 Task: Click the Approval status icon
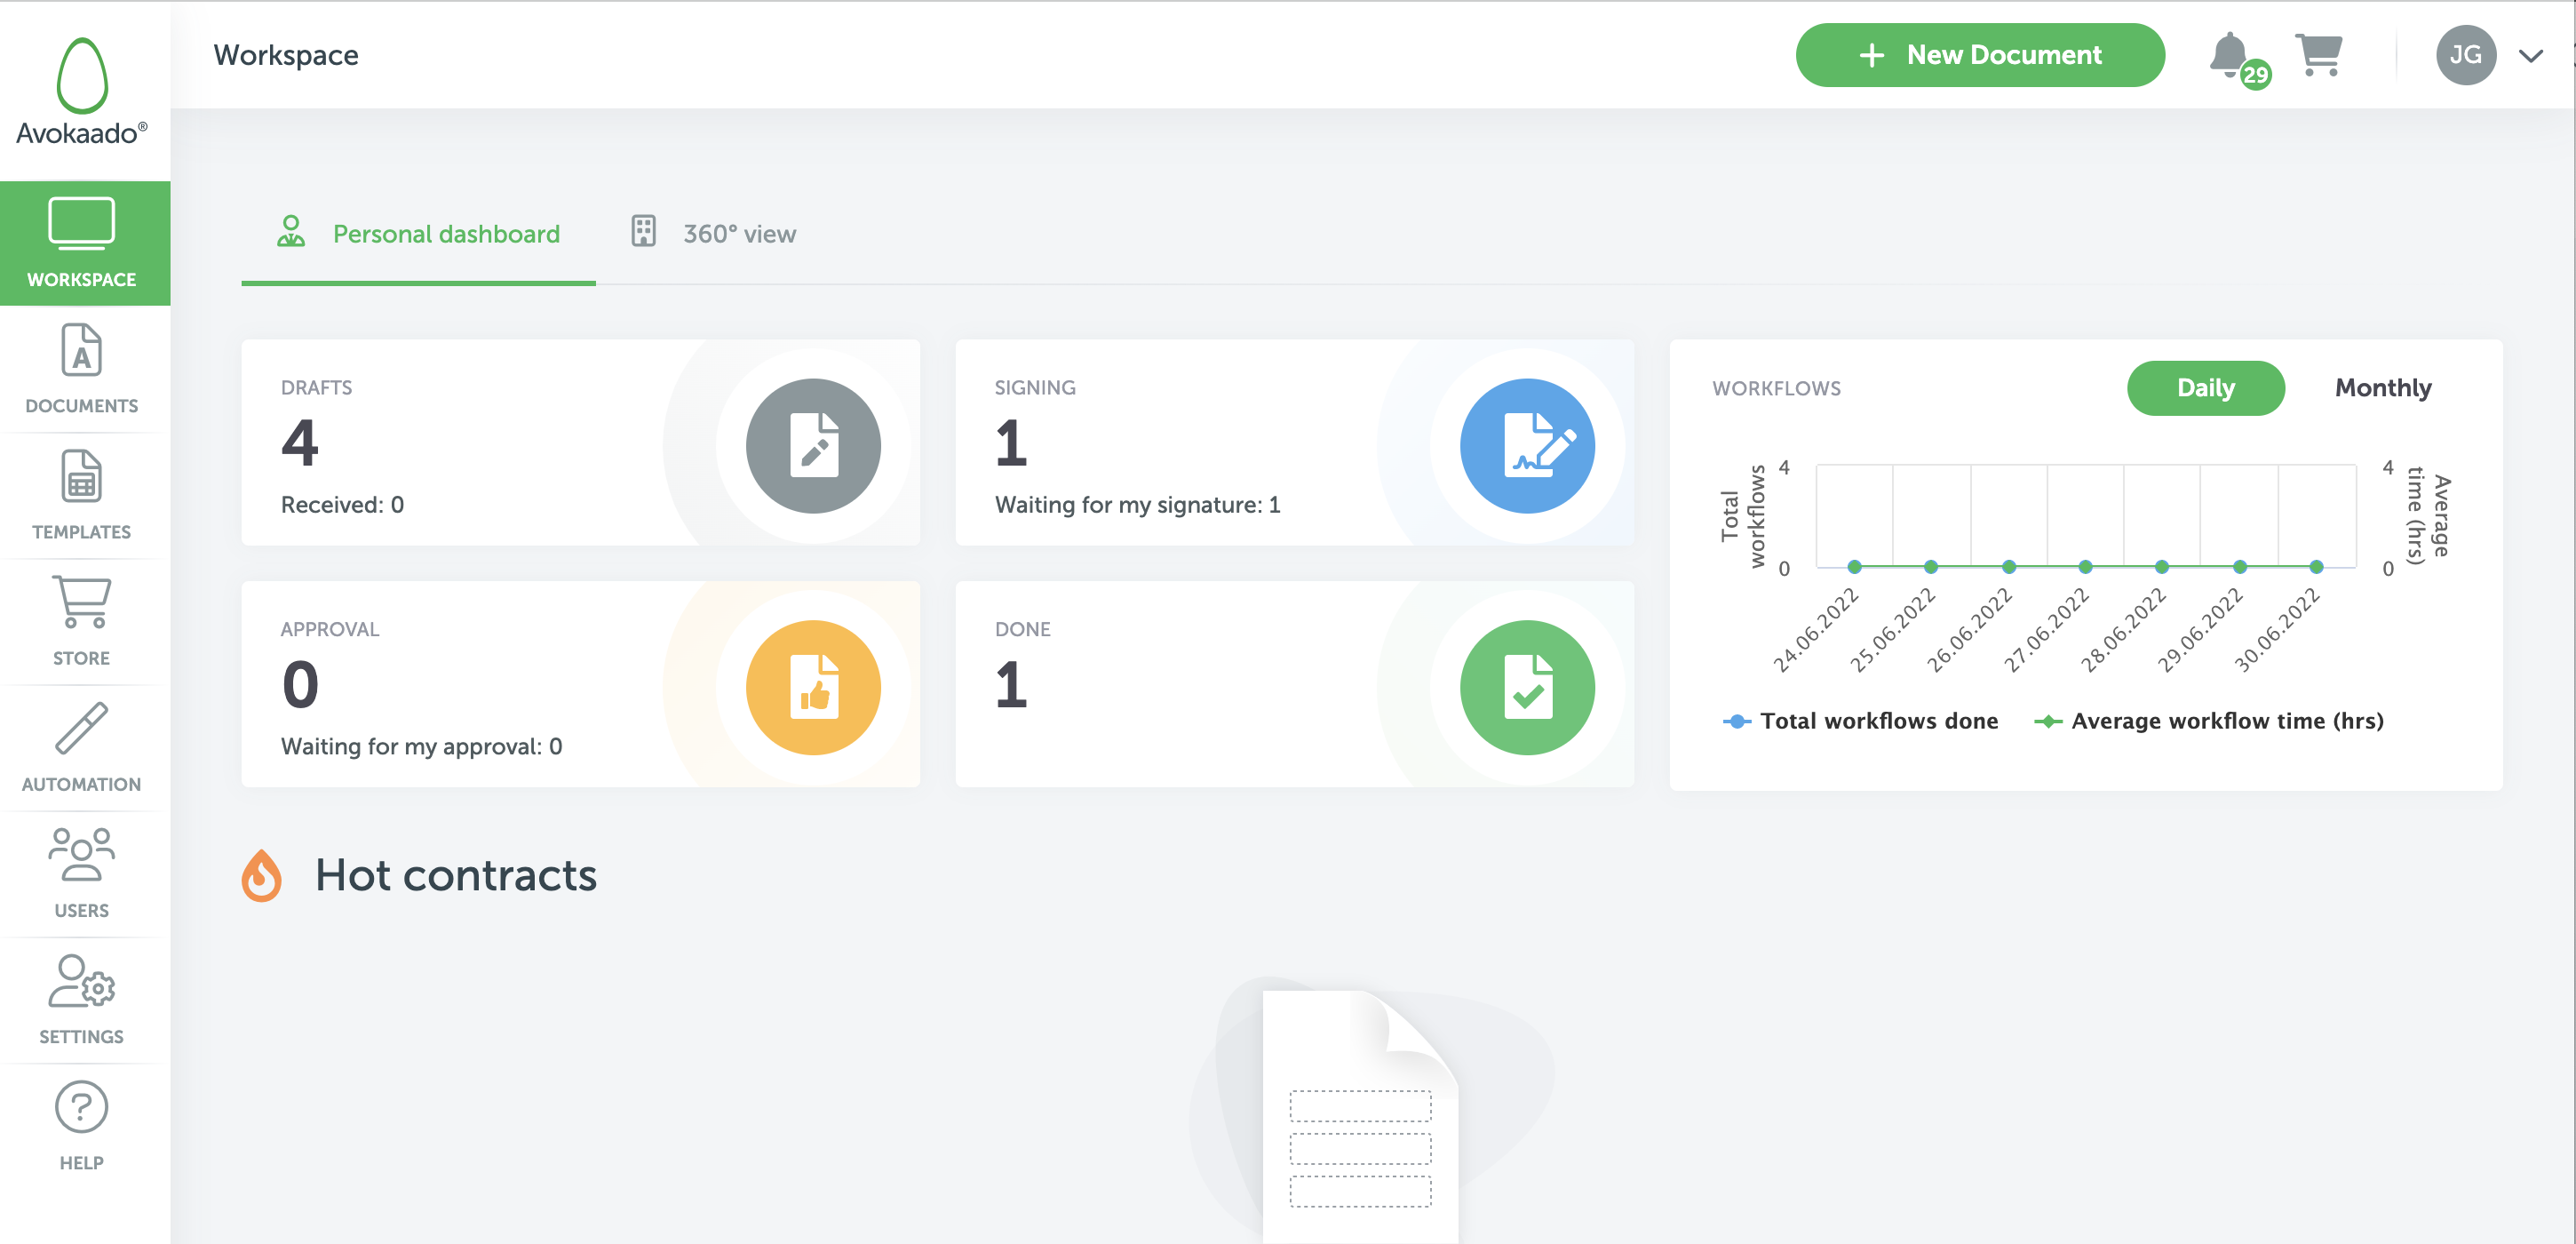click(x=812, y=687)
